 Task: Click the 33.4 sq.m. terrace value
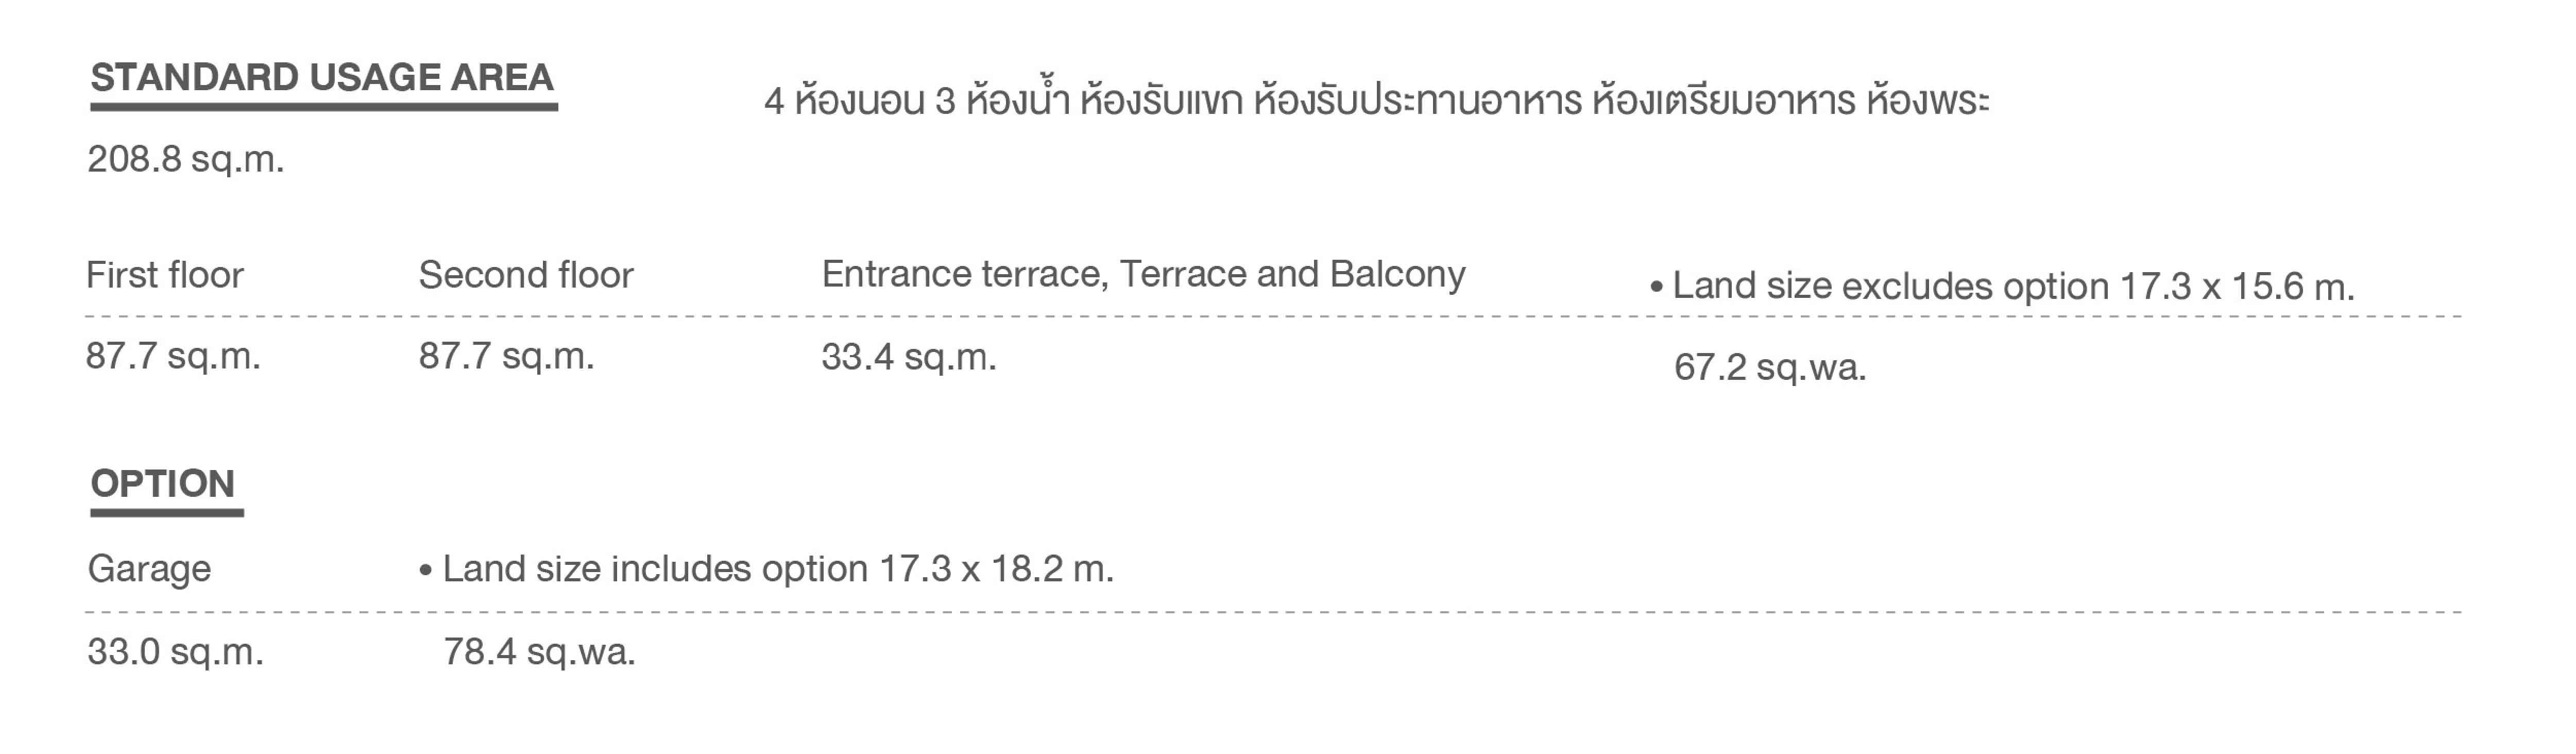[909, 357]
